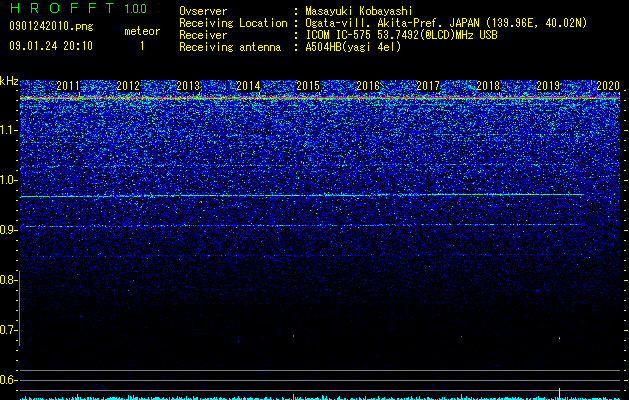Select the 2011 time marker
Viewport: 629px width, 400px height.
[68, 86]
